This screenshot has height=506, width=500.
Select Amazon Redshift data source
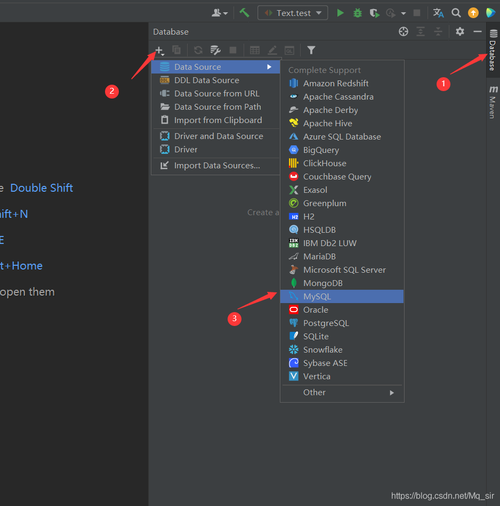coord(342,83)
